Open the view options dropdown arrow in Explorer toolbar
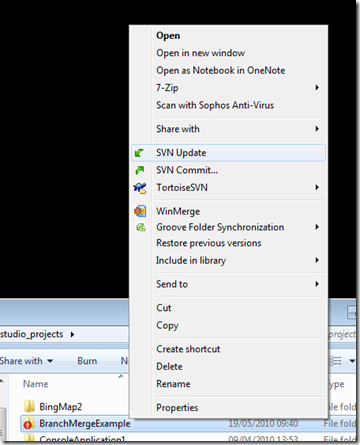 coord(352,361)
